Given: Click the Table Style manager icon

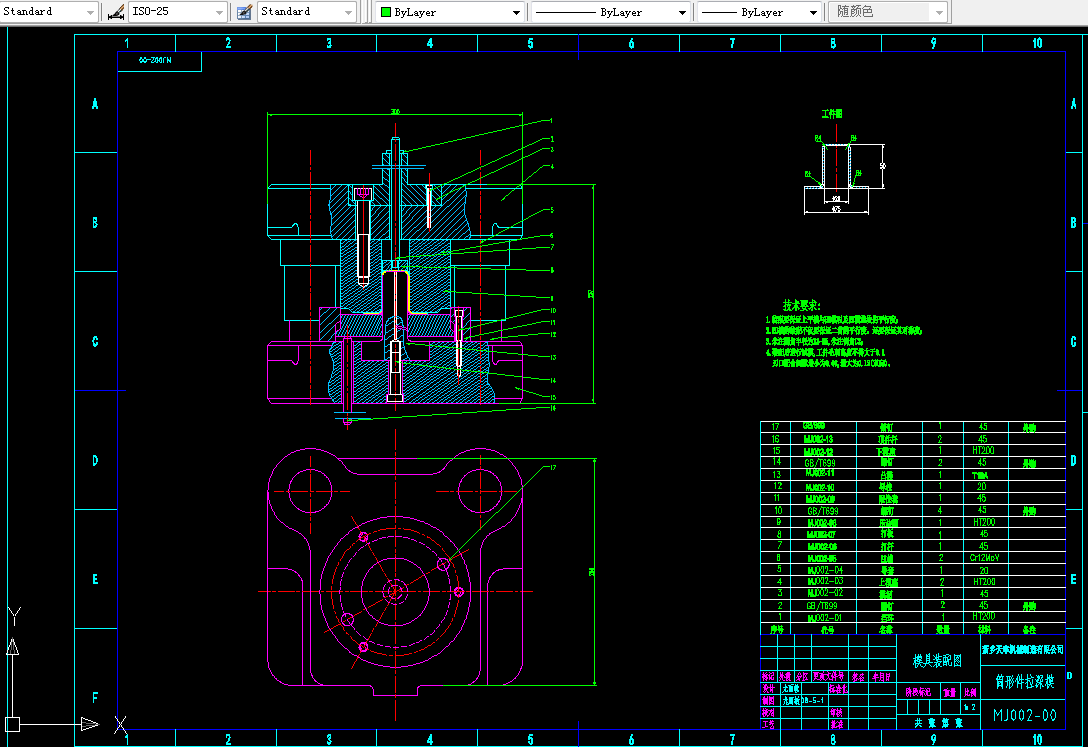Looking at the screenshot, I should pos(243,12).
